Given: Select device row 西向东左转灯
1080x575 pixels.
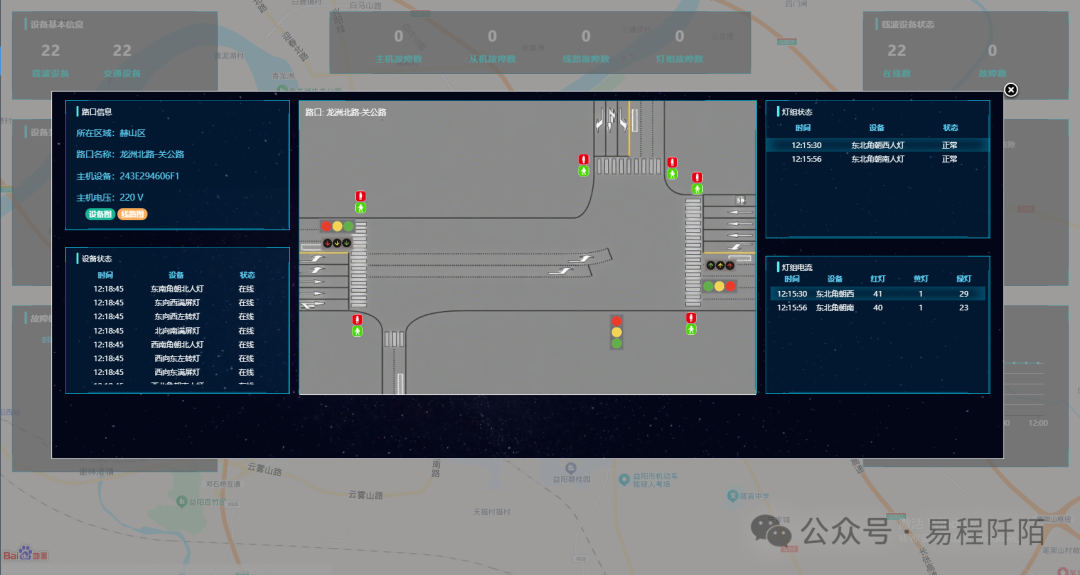Looking at the screenshot, I should click(177, 359).
